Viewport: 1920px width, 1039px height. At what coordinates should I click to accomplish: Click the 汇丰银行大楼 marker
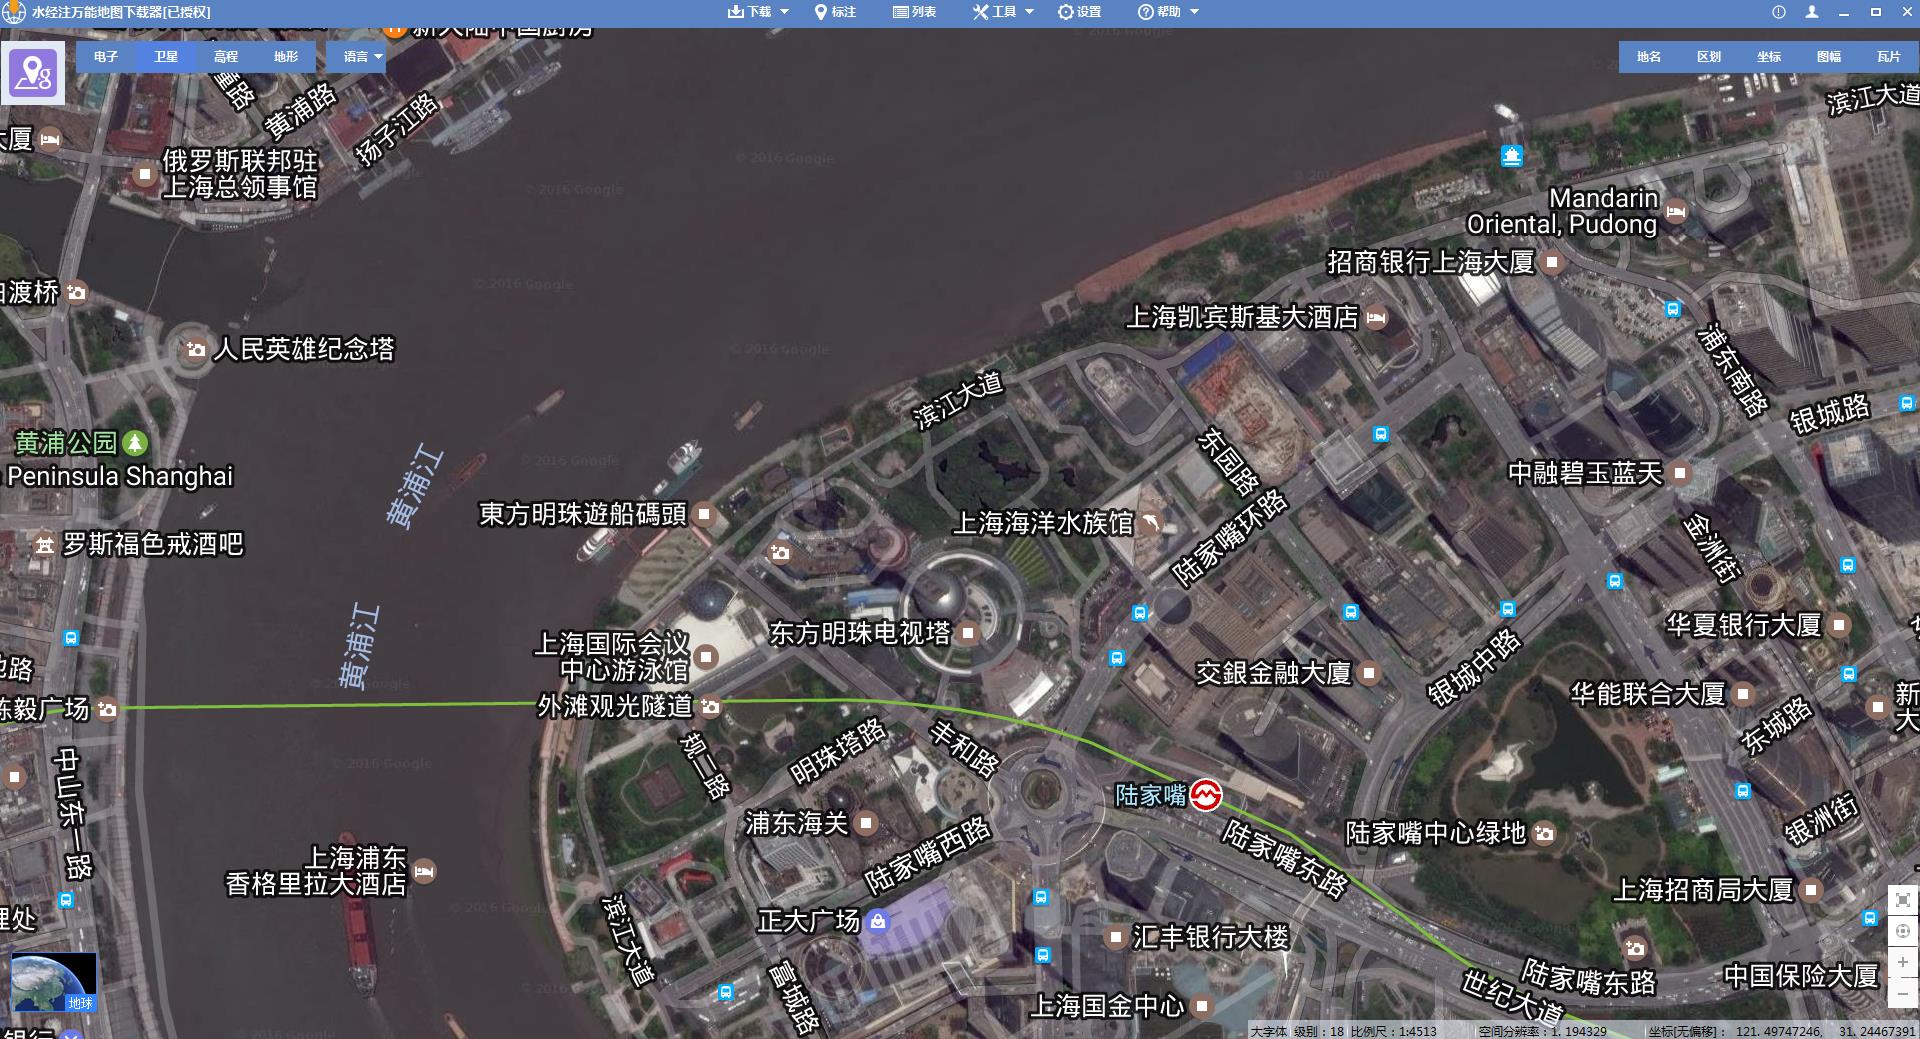click(x=1115, y=937)
